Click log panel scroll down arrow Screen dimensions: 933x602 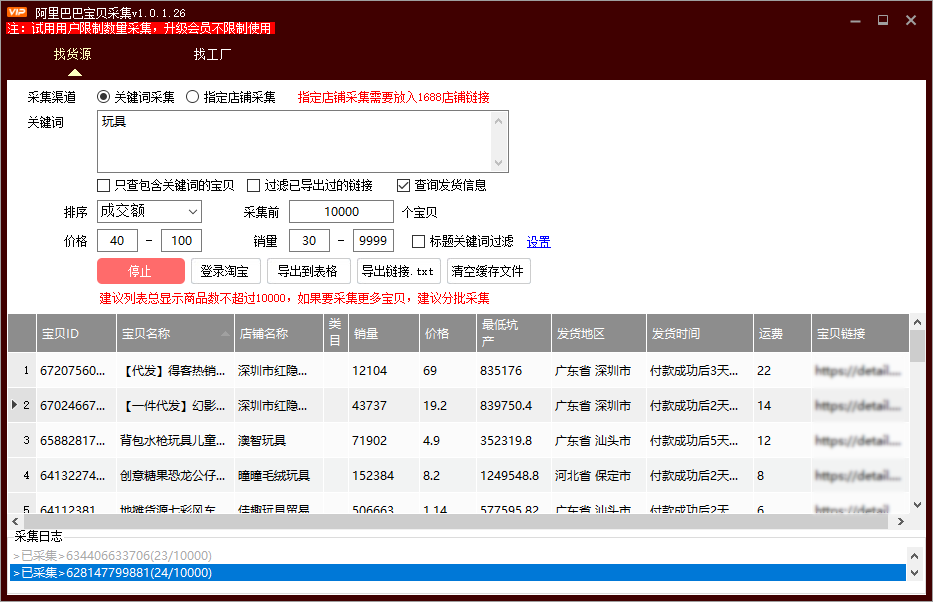coord(915,573)
